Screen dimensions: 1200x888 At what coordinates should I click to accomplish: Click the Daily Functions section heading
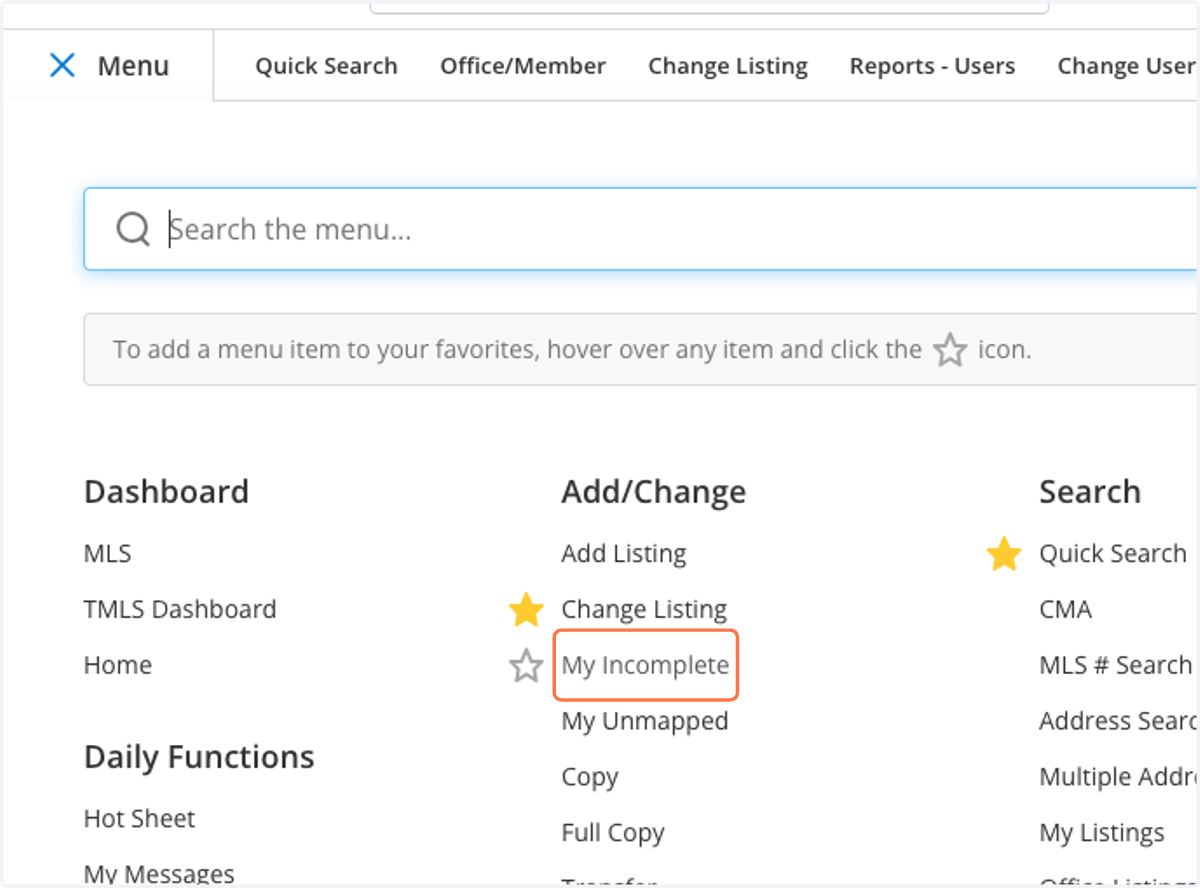[x=199, y=757]
